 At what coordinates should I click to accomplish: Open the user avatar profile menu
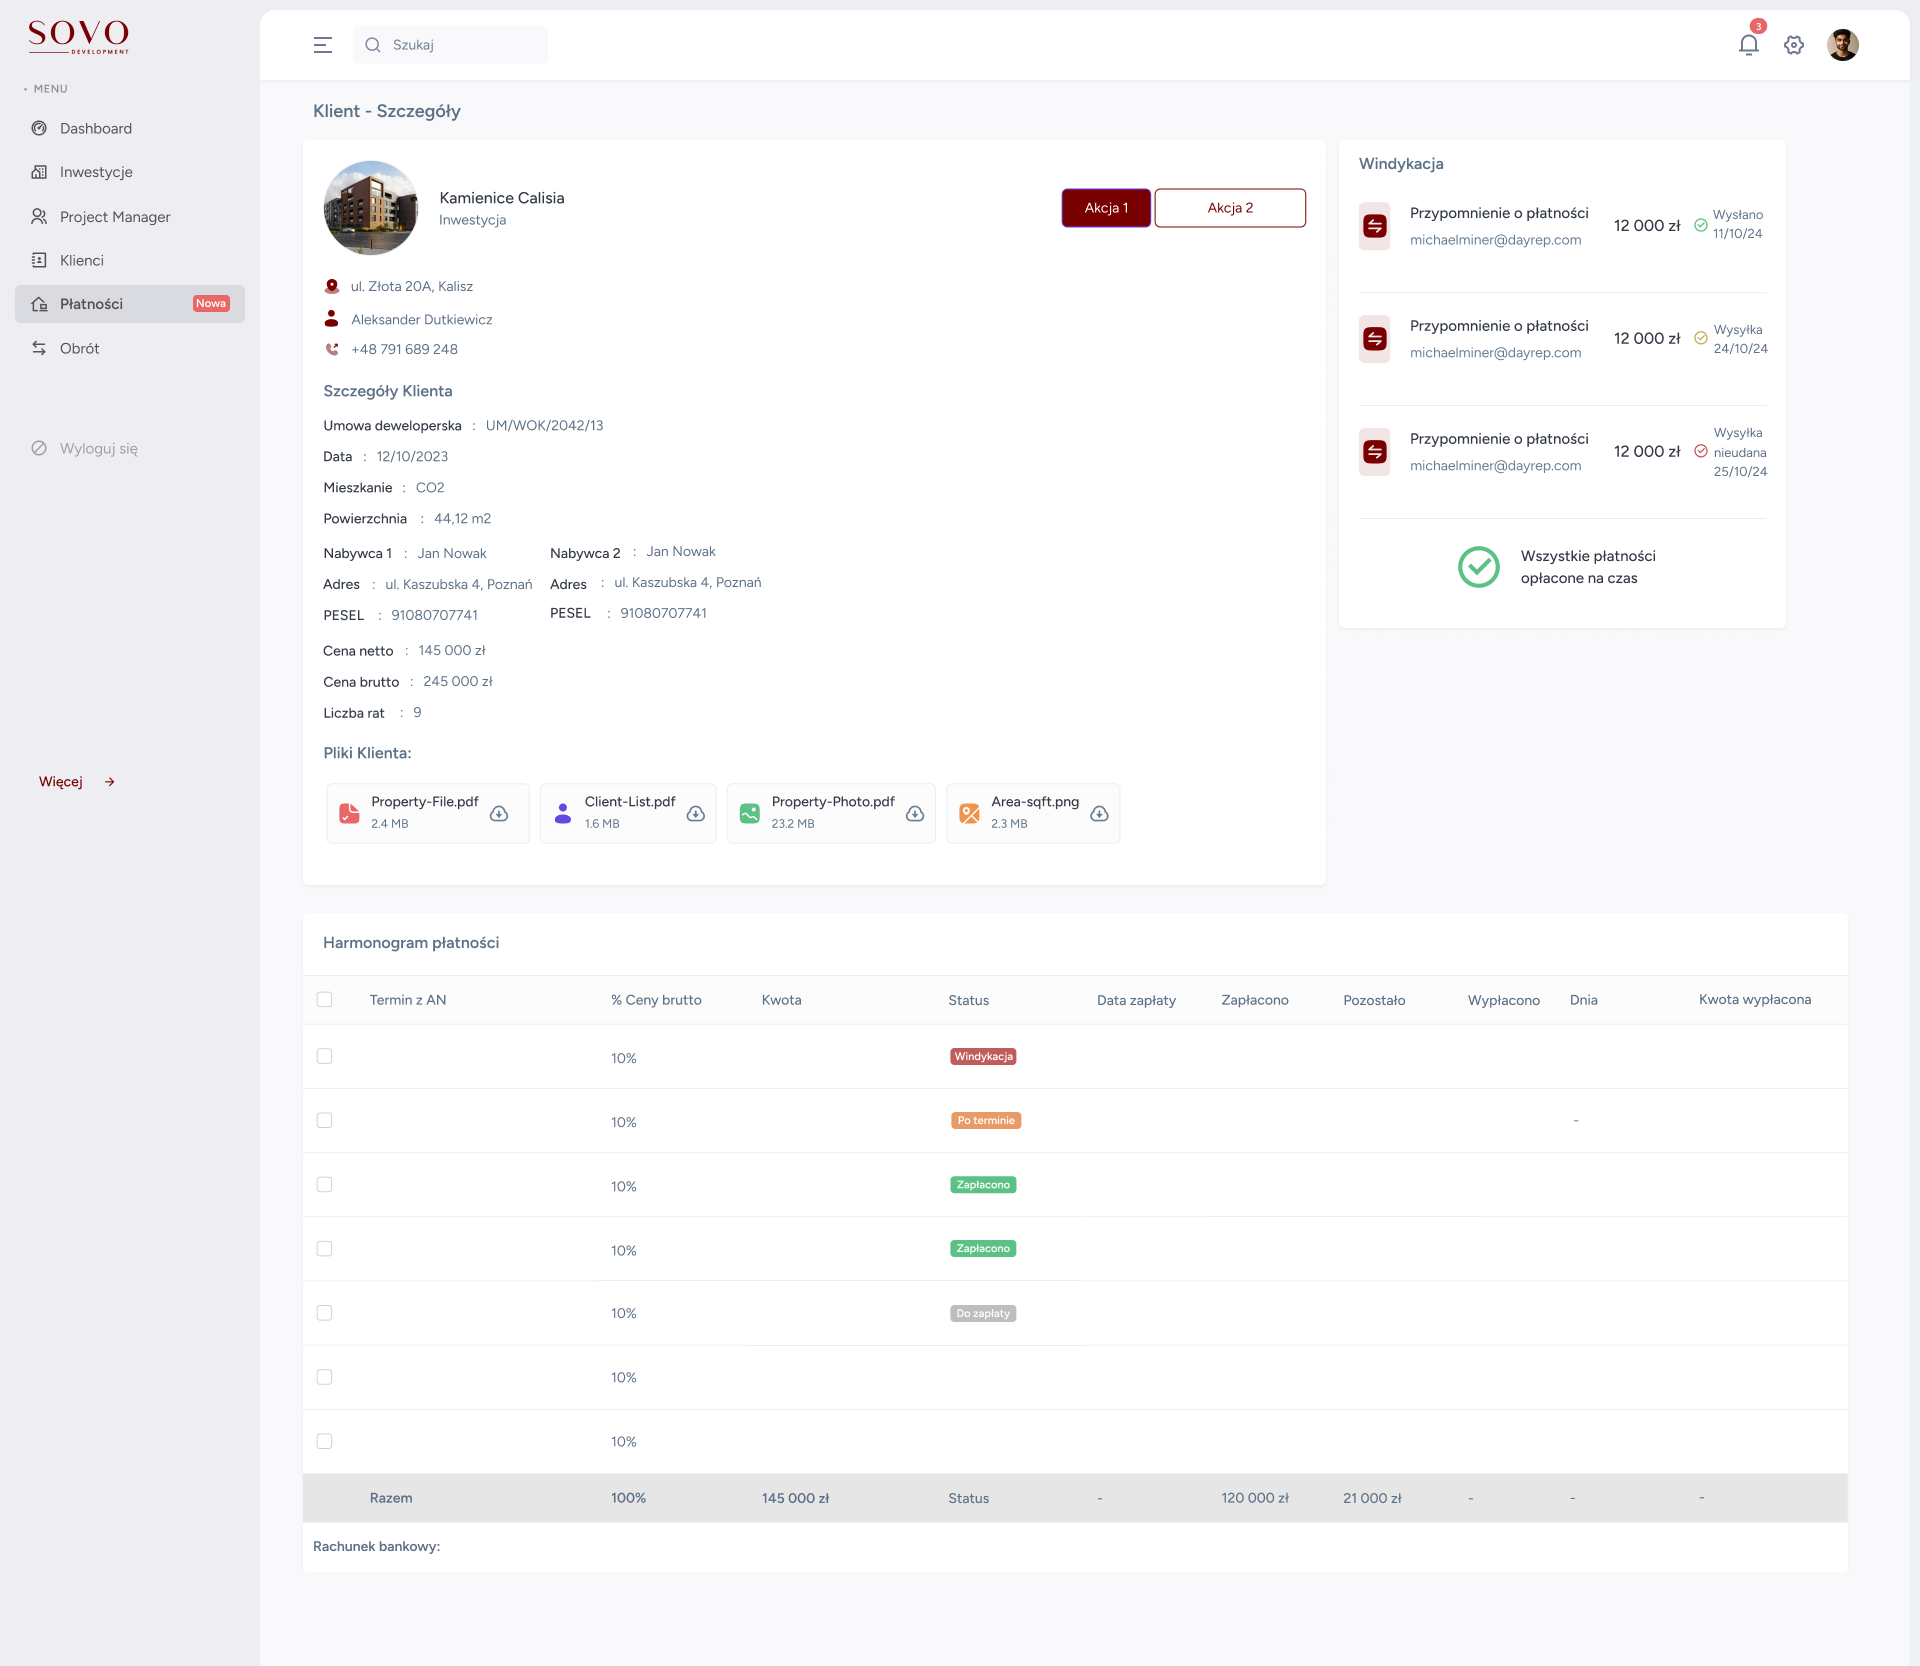[x=1842, y=45]
